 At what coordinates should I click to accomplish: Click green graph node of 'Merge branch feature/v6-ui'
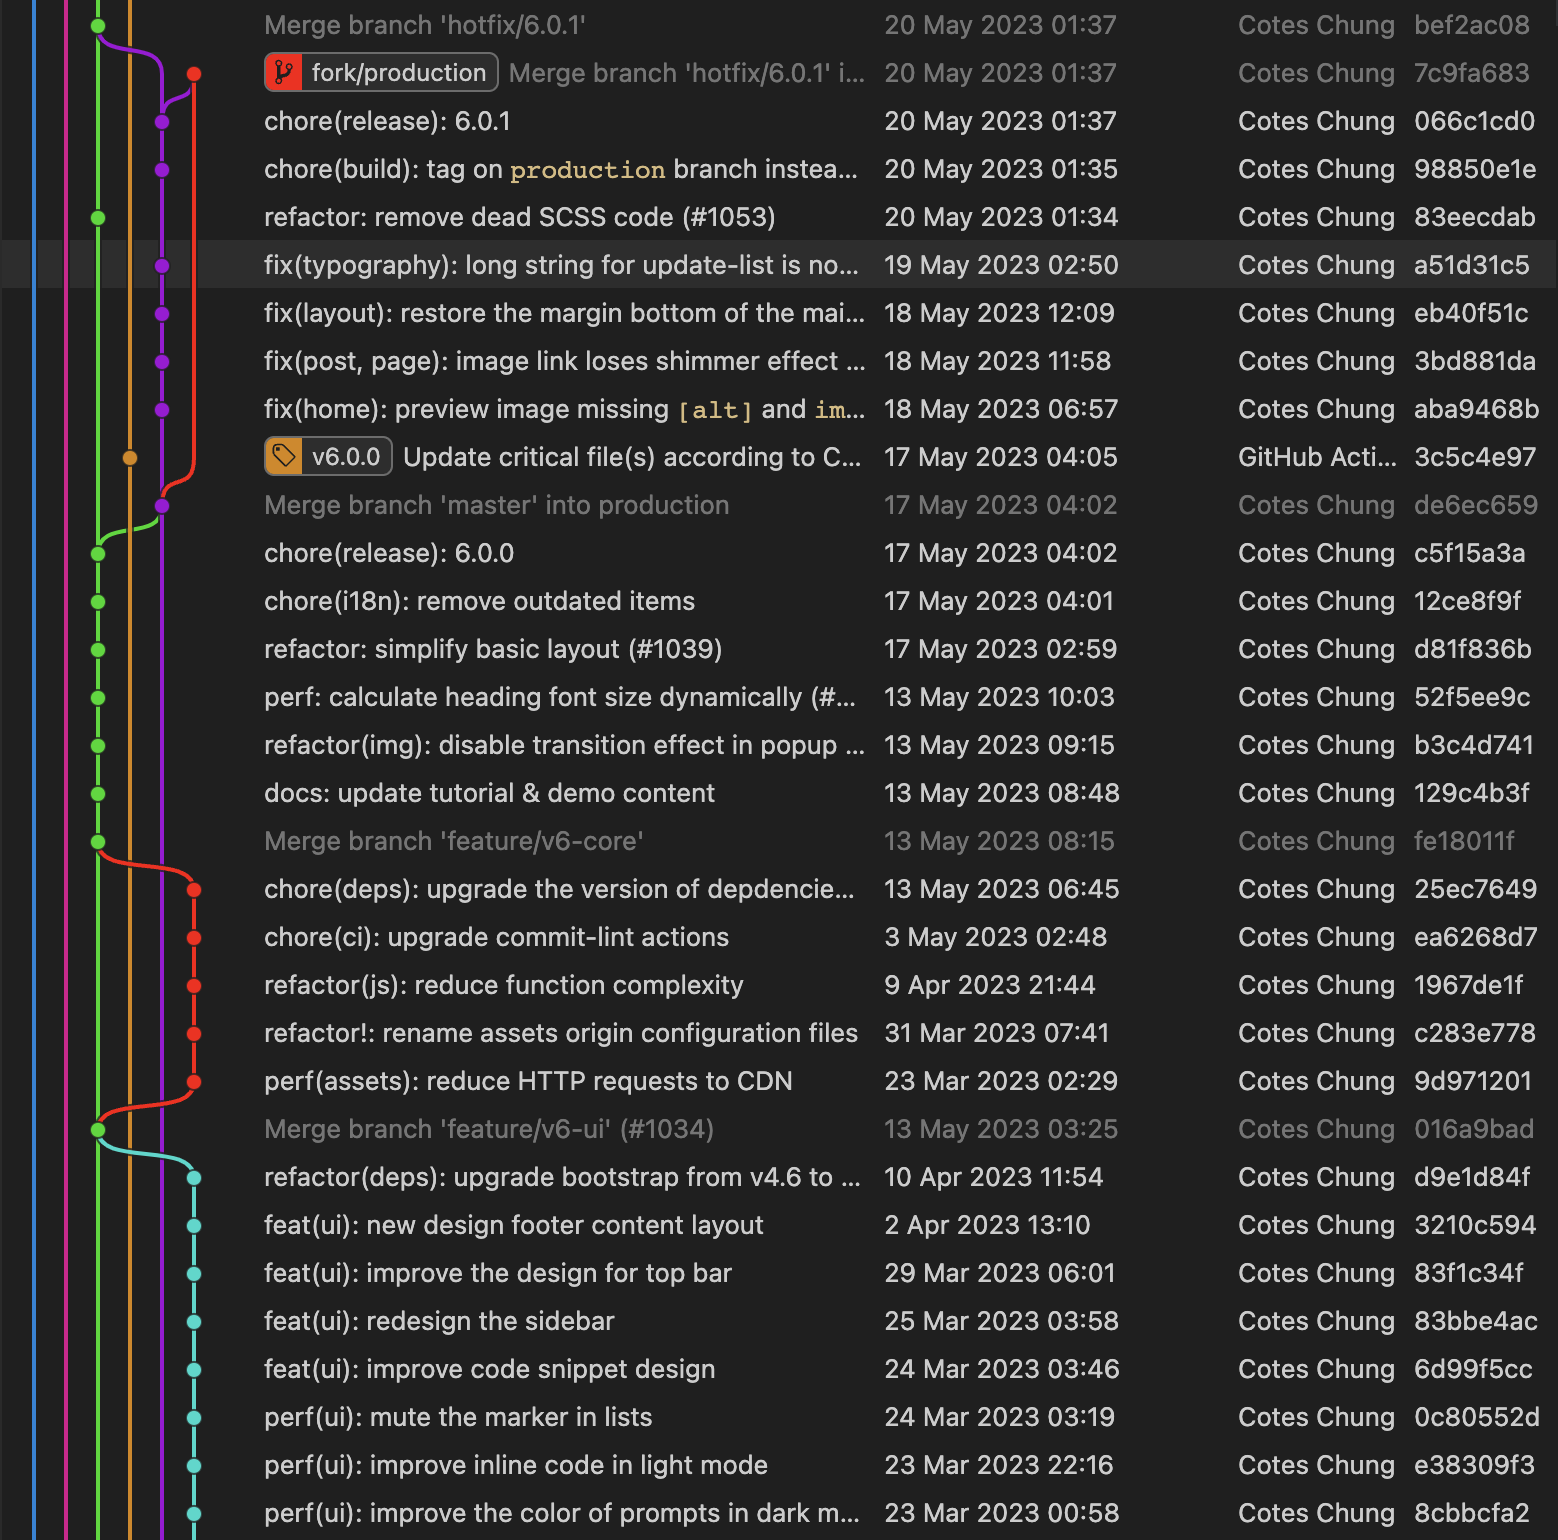(x=98, y=1130)
